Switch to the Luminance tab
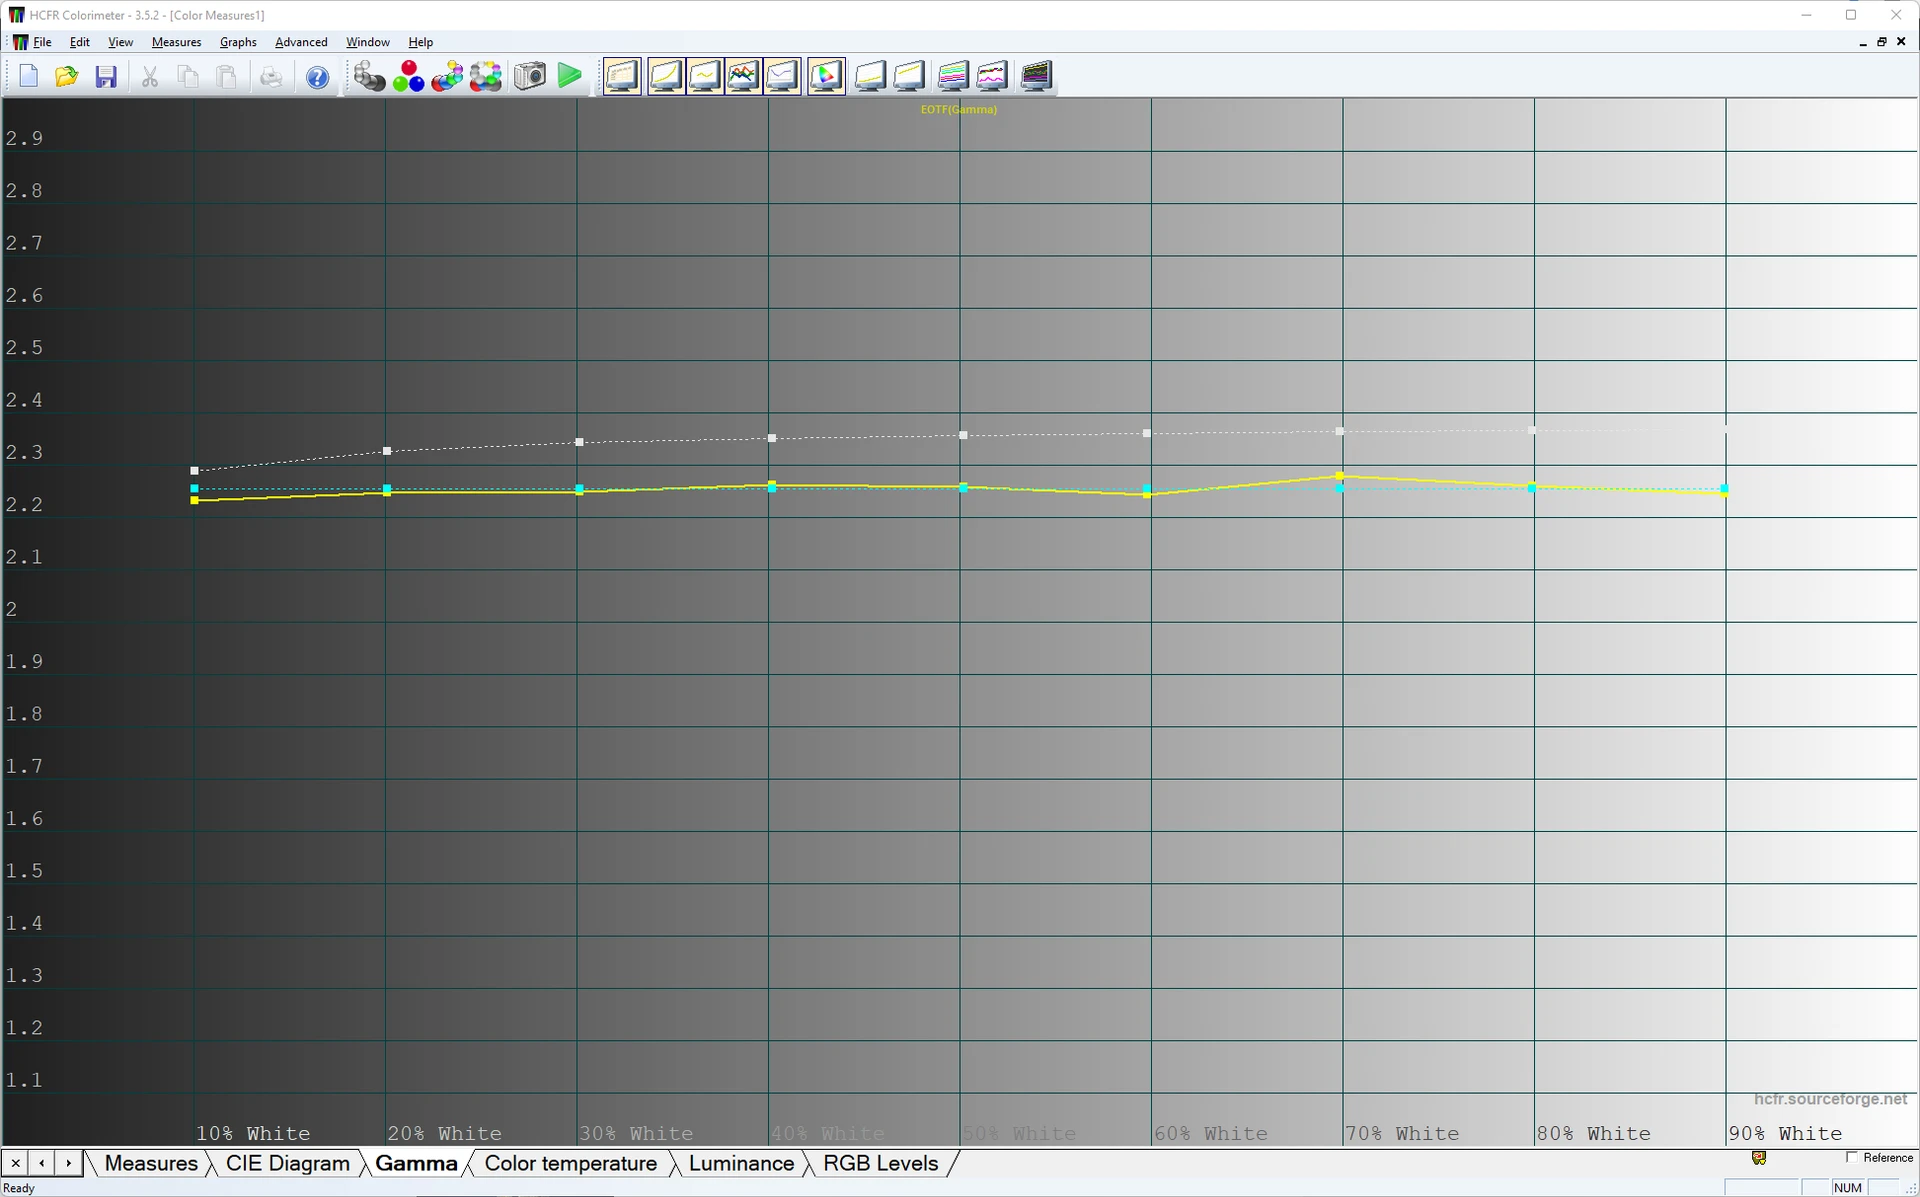Viewport: 1920px width, 1197px height. coord(741,1164)
